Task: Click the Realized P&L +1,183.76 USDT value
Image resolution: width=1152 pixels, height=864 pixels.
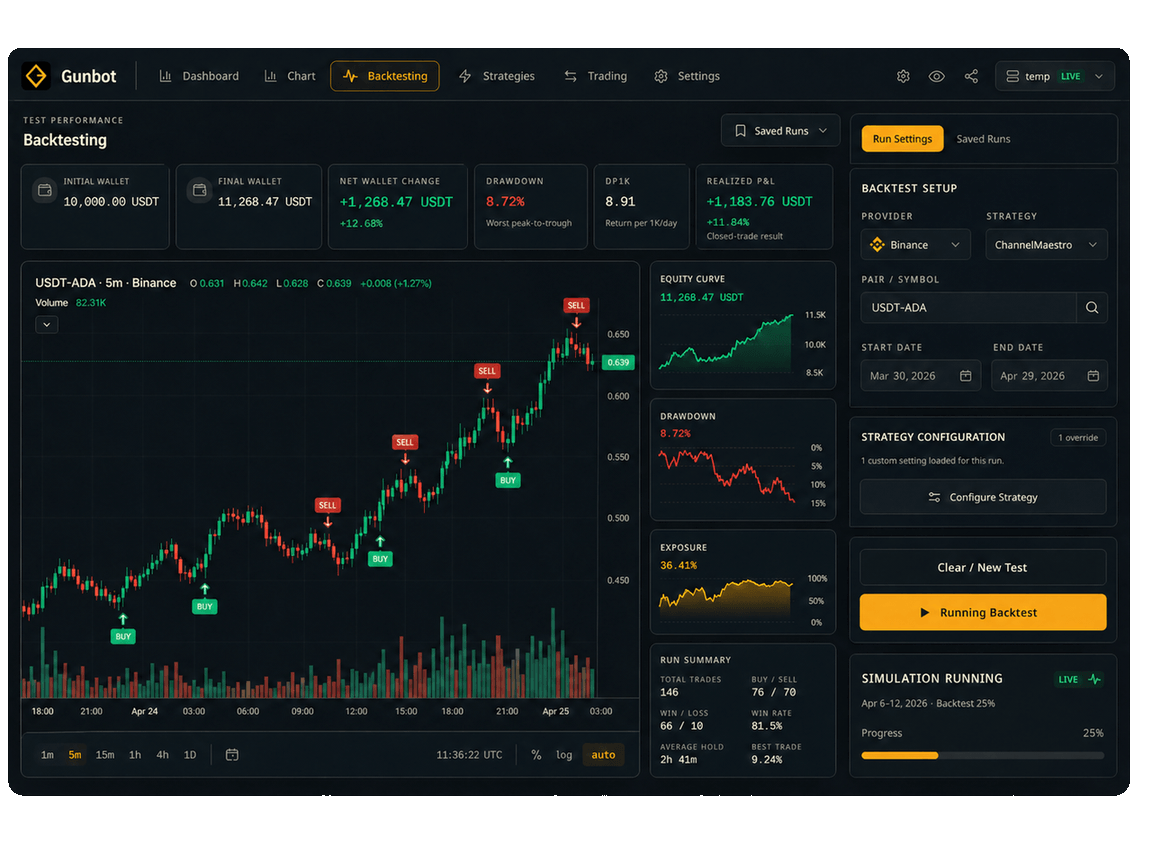Action: point(759,202)
